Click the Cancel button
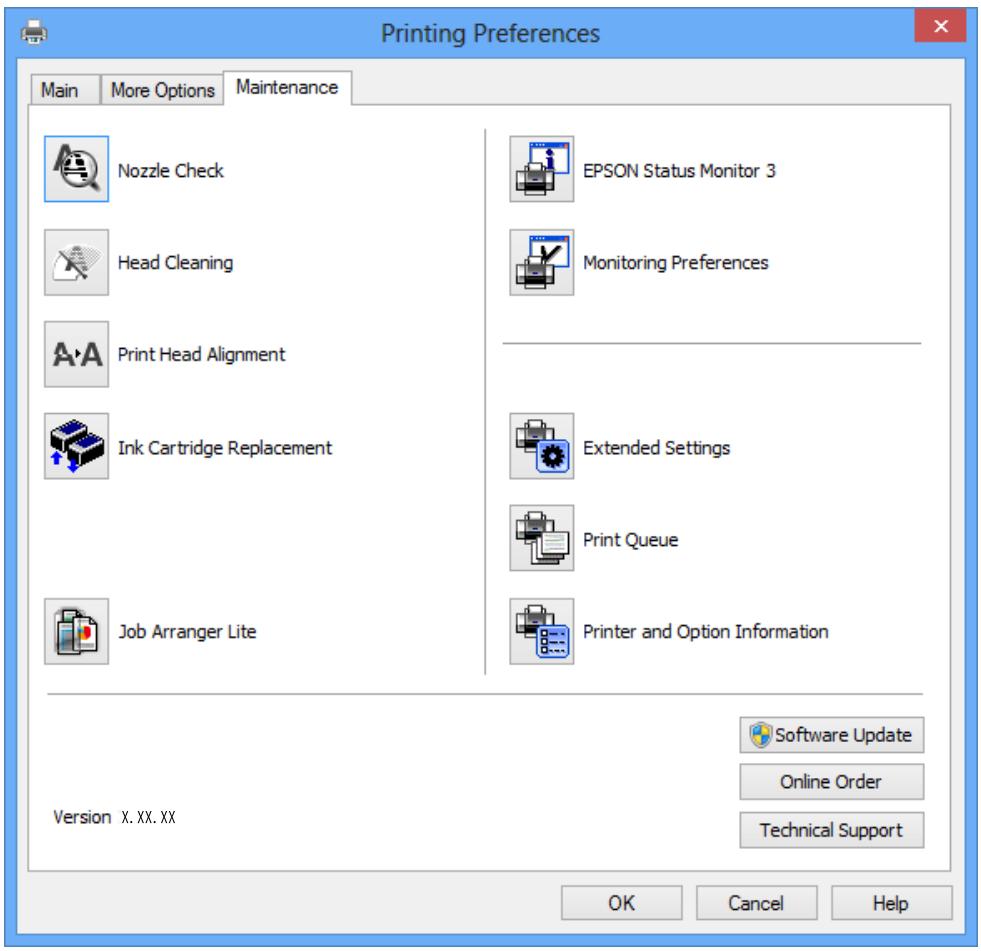This screenshot has width=981, height=951. click(756, 903)
